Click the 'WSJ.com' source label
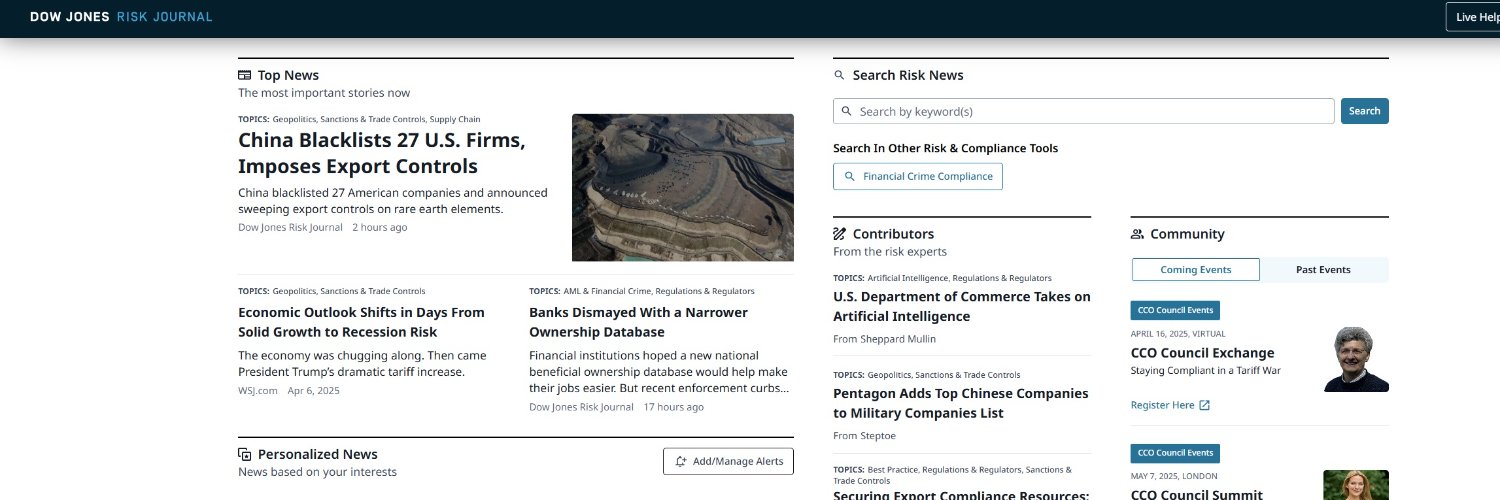The width and height of the screenshot is (1500, 500). click(258, 390)
